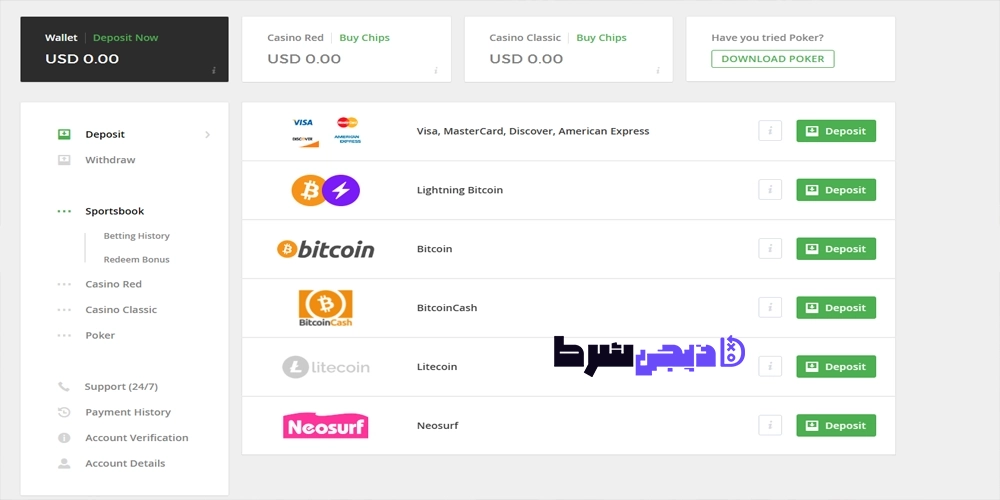The image size is (1000, 500).
Task: Click the Support (24/7) phone icon
Action: pos(64,386)
